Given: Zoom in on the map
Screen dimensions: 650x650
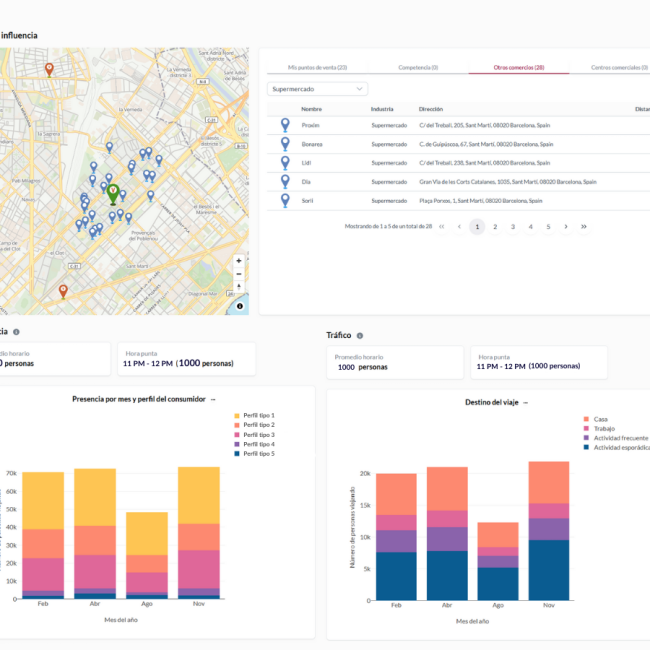Looking at the screenshot, I should [x=239, y=260].
